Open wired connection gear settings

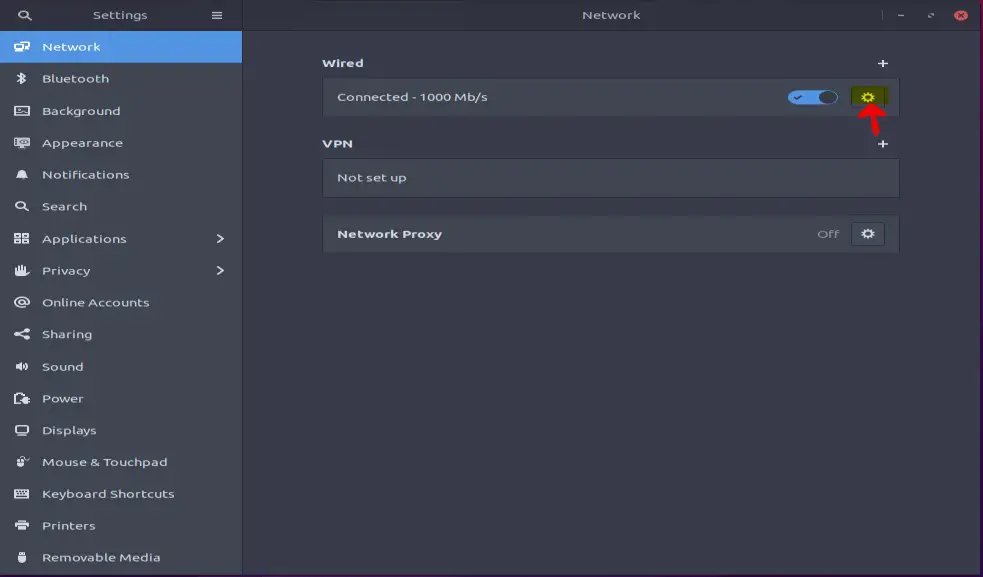pos(868,97)
